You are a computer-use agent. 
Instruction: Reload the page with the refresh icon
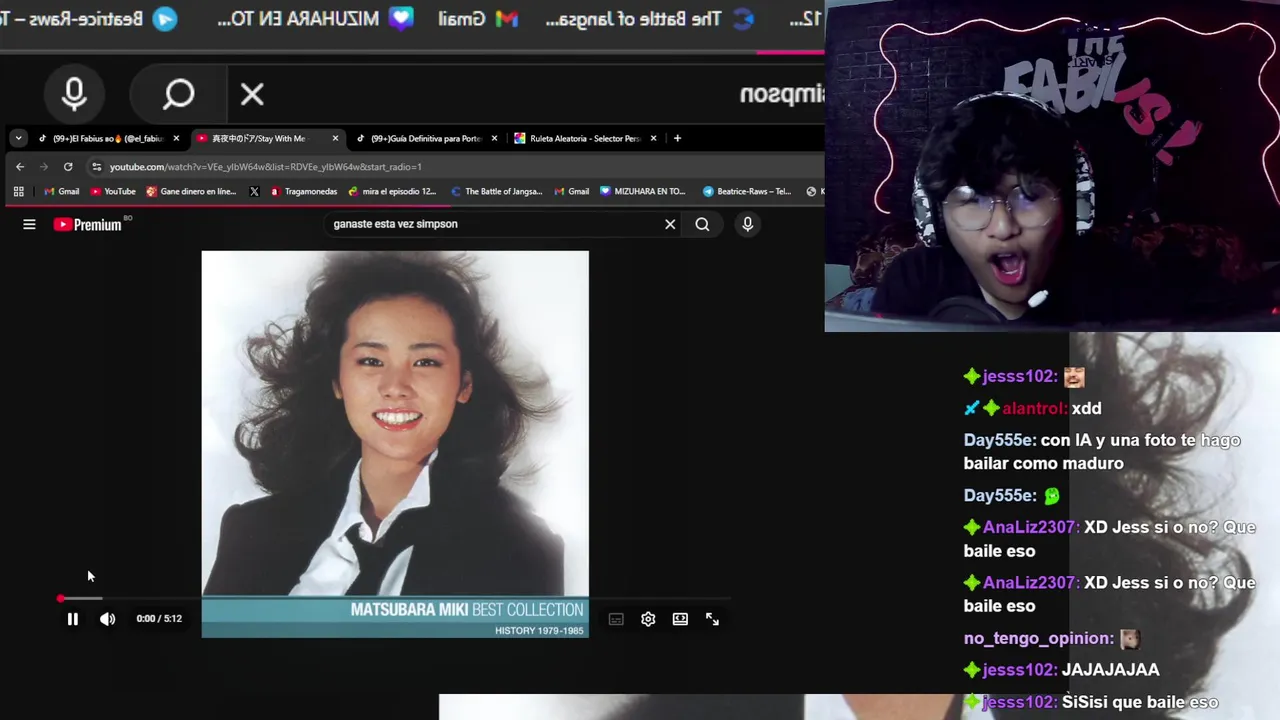point(68,167)
